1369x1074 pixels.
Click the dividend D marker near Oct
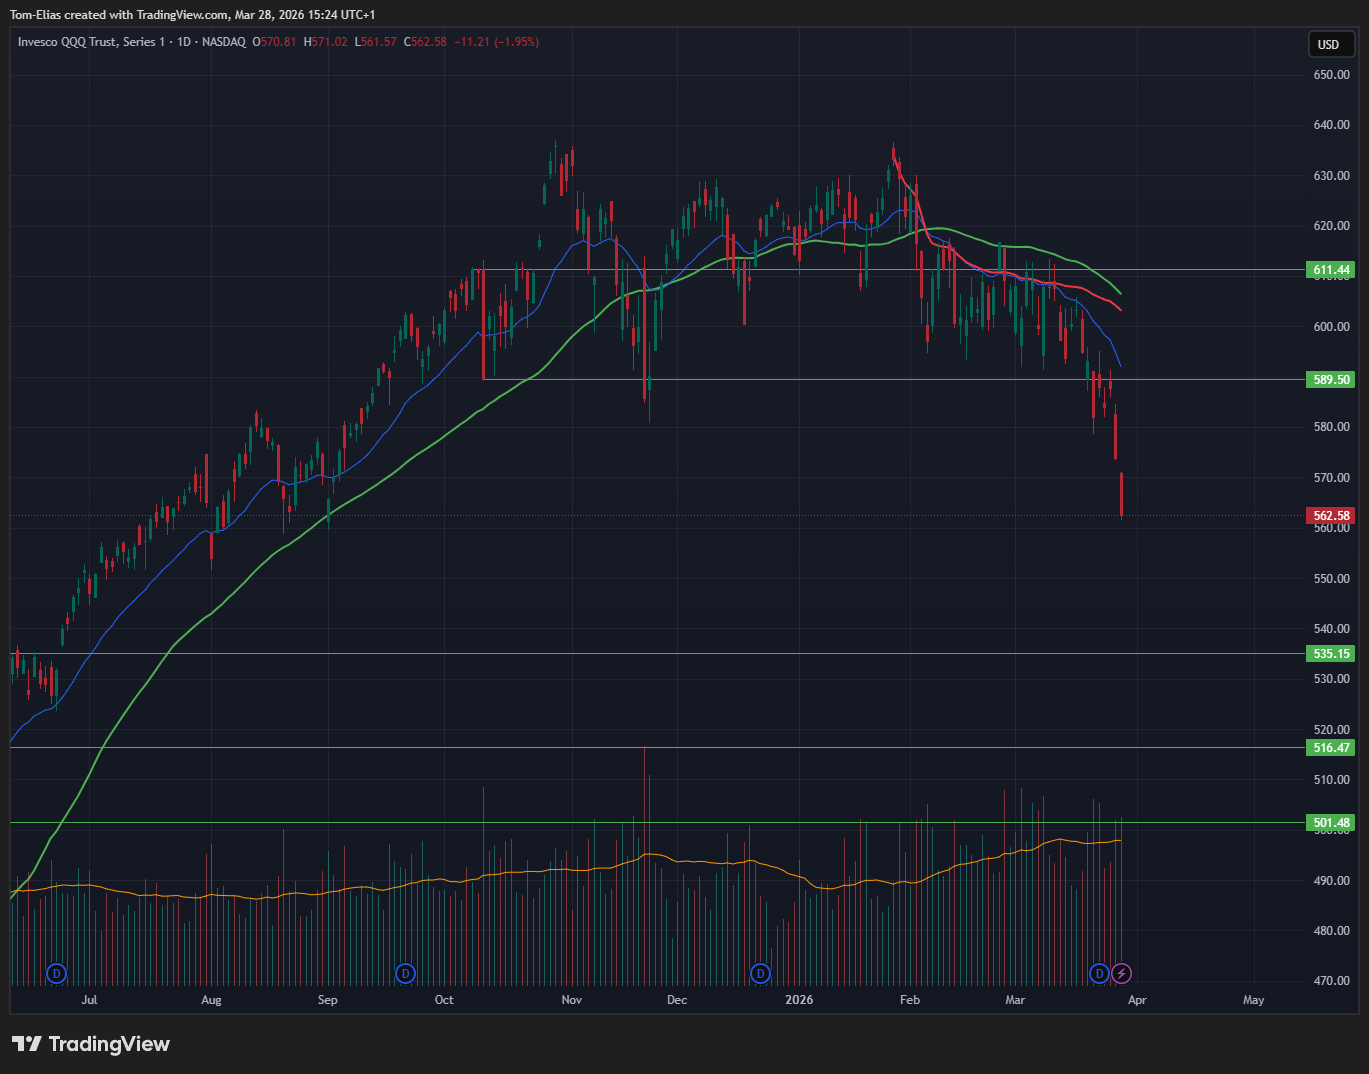[405, 973]
